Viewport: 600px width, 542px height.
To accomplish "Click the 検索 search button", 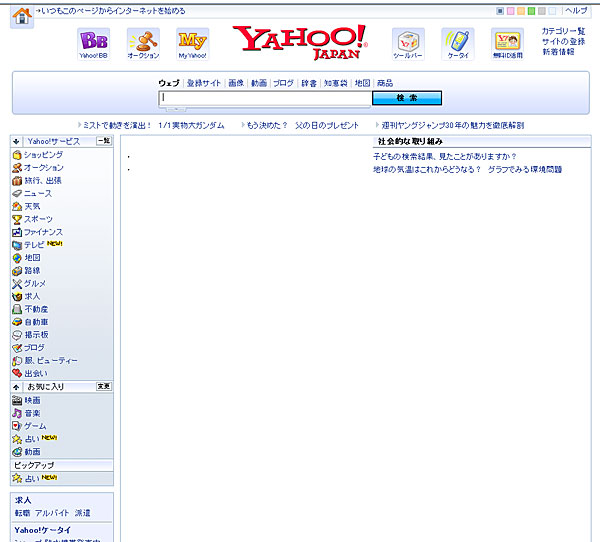I will pyautogui.click(x=407, y=98).
